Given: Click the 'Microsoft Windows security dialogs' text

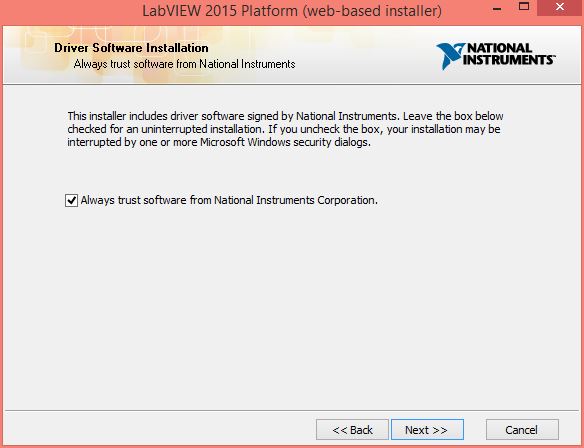Looking at the screenshot, I should (285, 142).
